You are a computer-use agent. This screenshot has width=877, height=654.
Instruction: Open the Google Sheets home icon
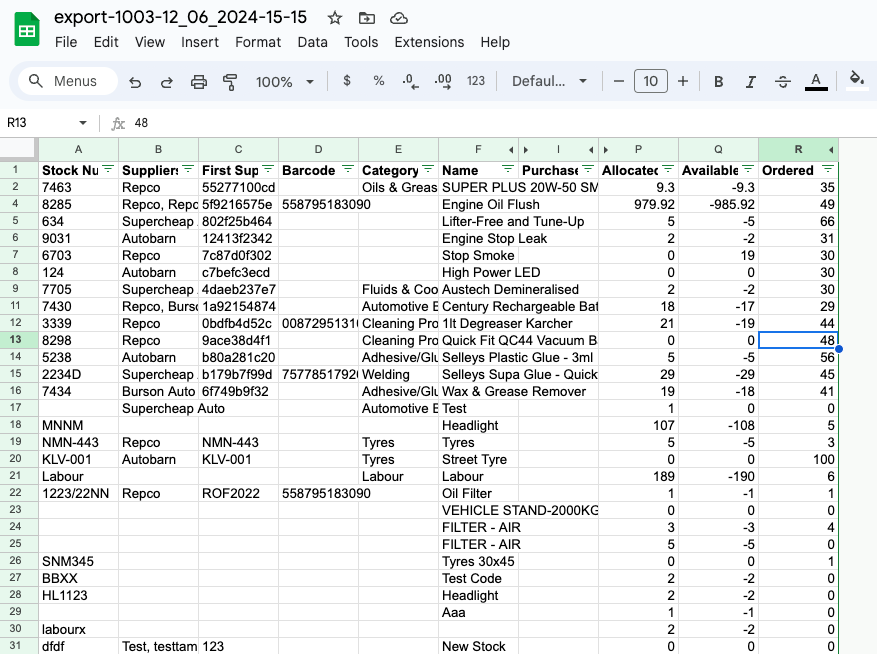pyautogui.click(x=27, y=30)
